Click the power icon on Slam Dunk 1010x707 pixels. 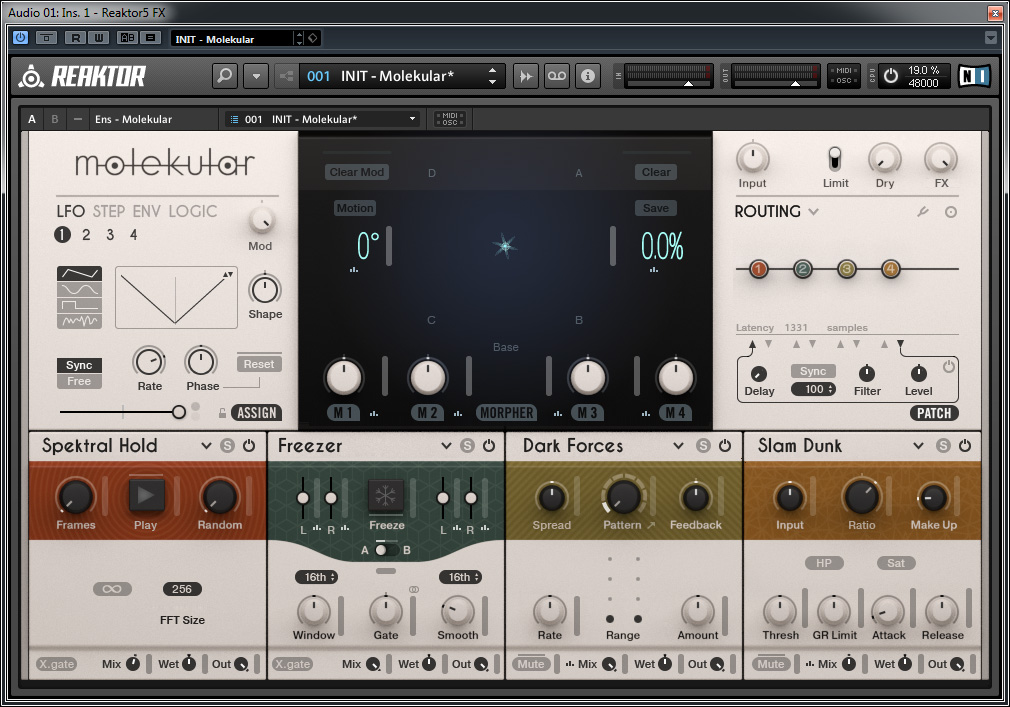pos(966,446)
